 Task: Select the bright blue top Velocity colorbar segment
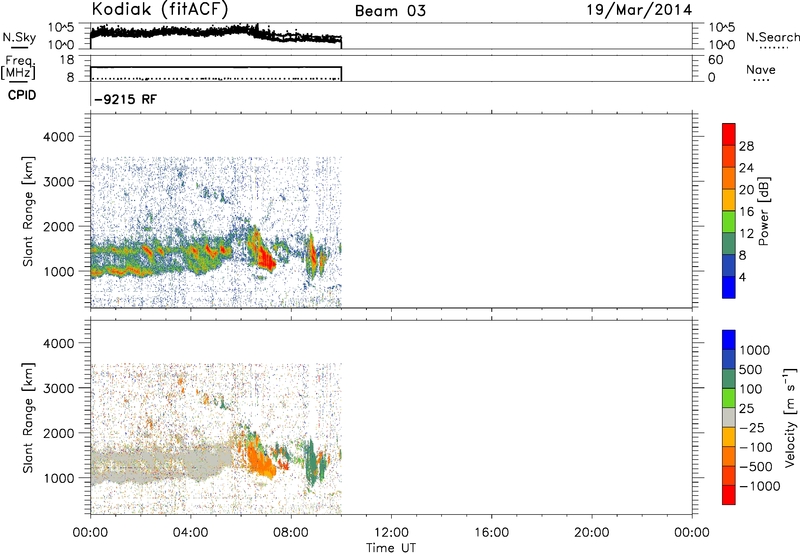[729, 340]
